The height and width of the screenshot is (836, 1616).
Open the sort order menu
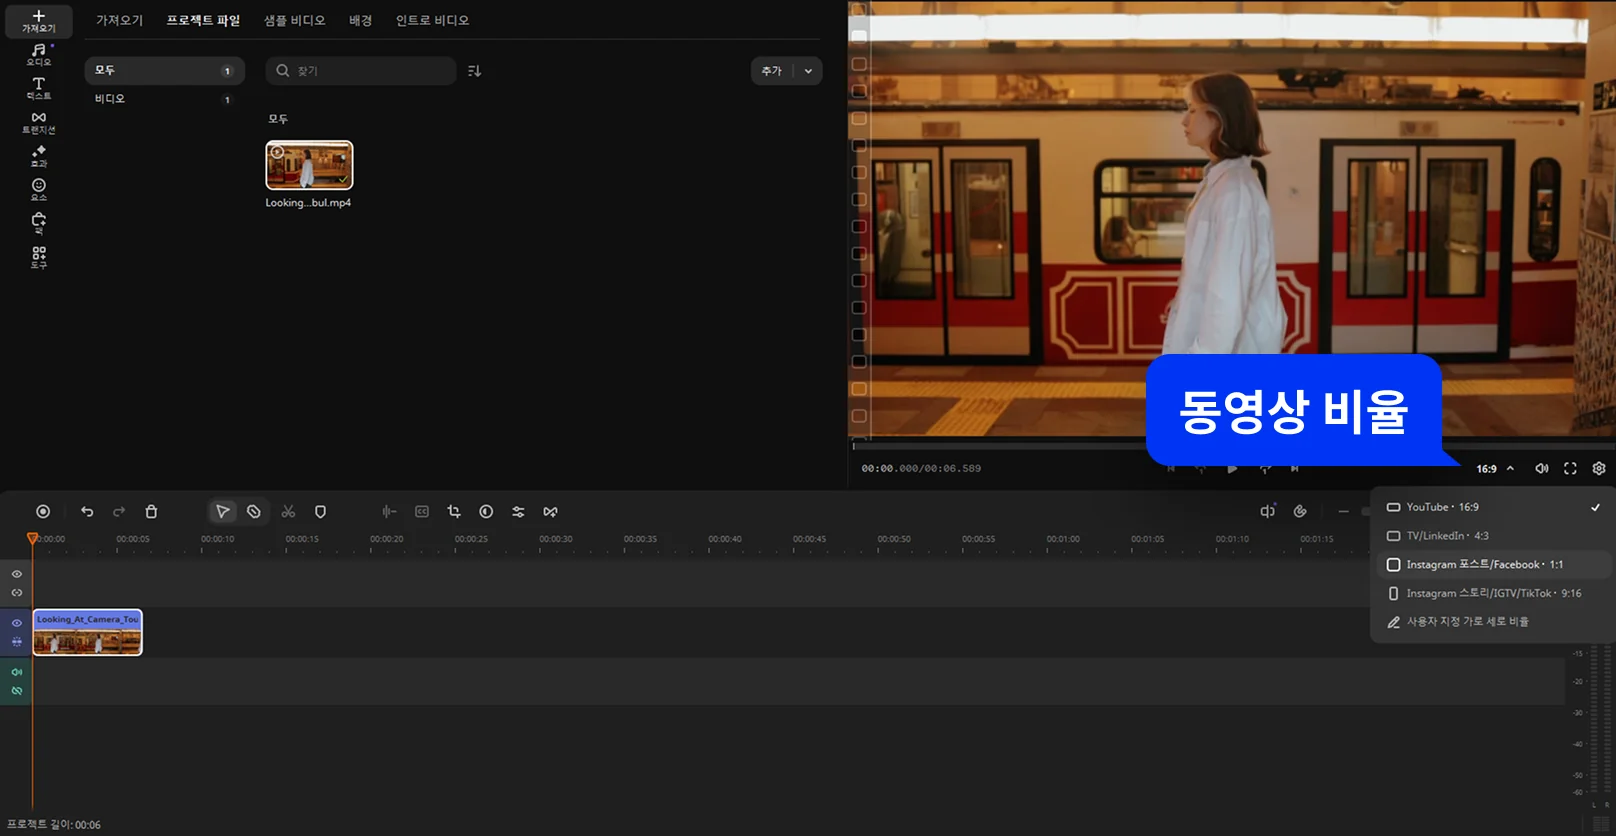pyautogui.click(x=475, y=71)
